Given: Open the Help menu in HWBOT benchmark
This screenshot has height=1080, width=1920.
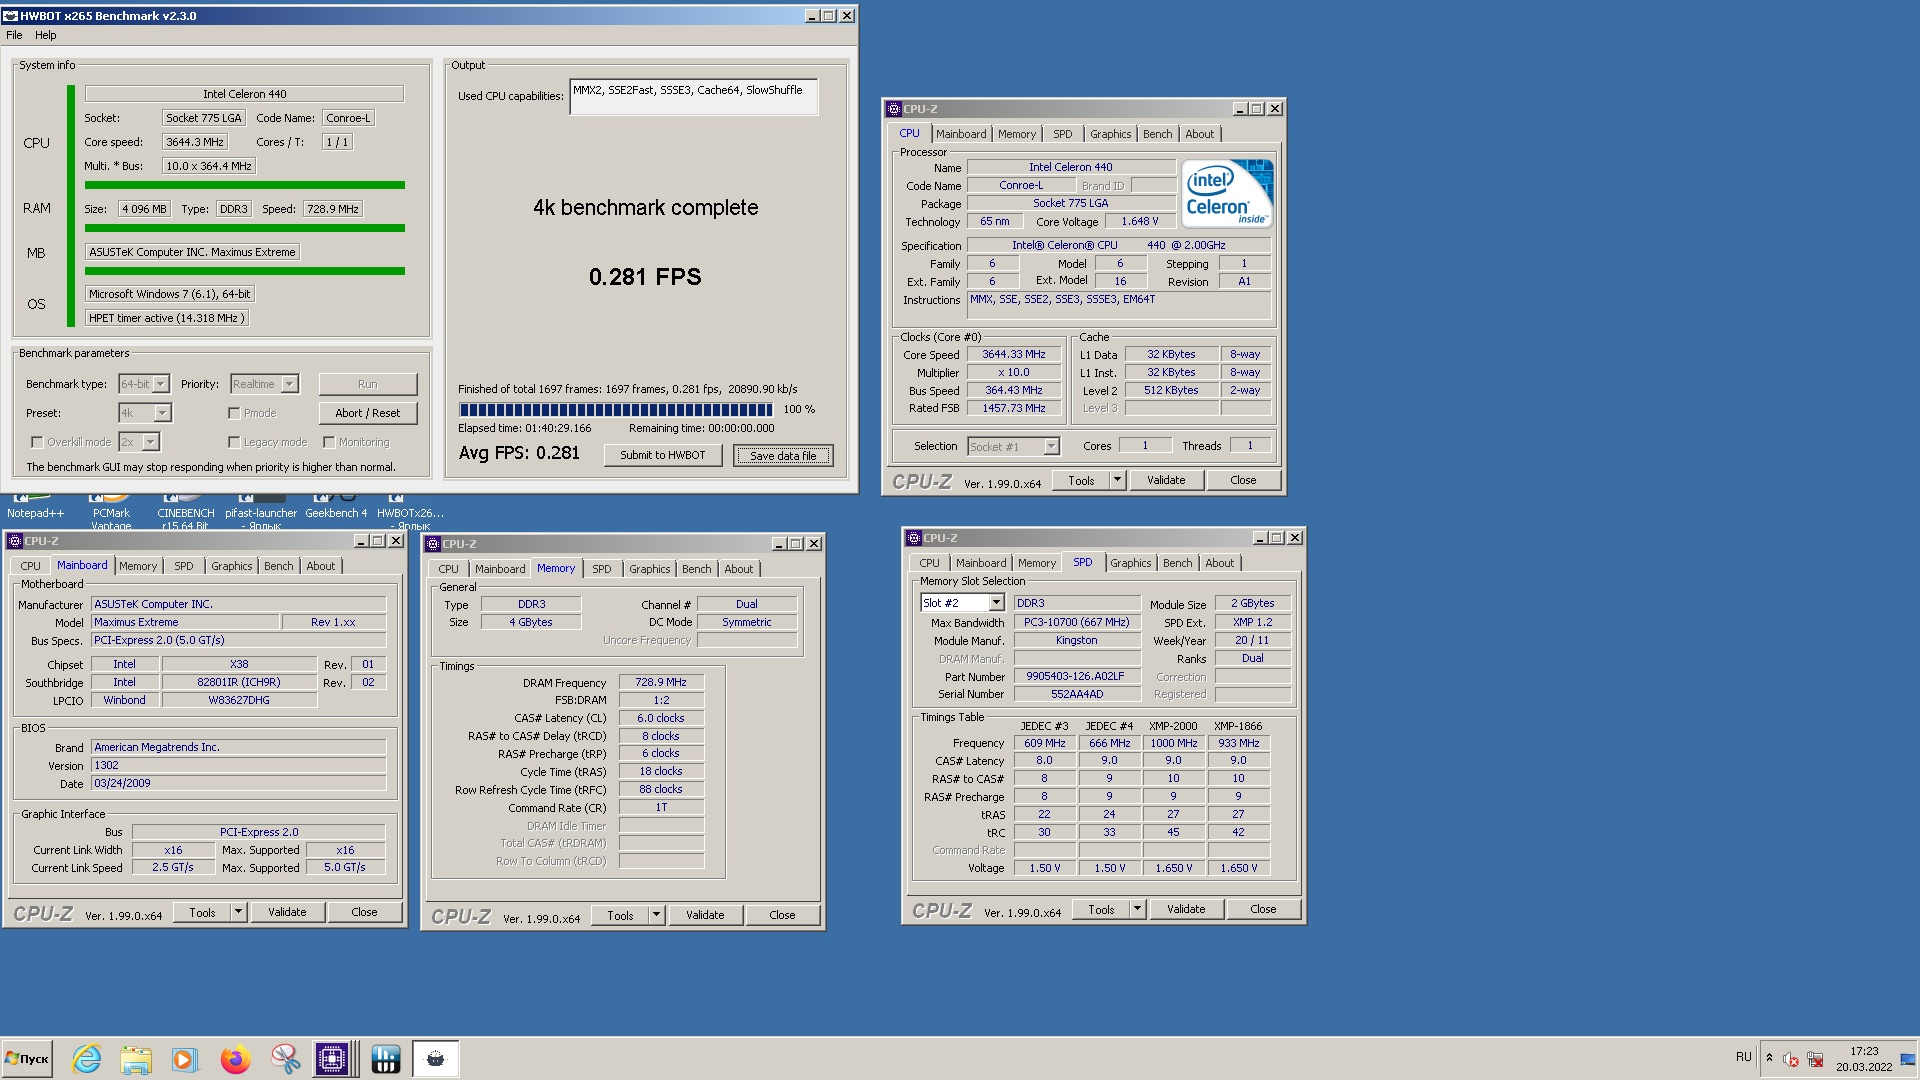Looking at the screenshot, I should (x=46, y=35).
